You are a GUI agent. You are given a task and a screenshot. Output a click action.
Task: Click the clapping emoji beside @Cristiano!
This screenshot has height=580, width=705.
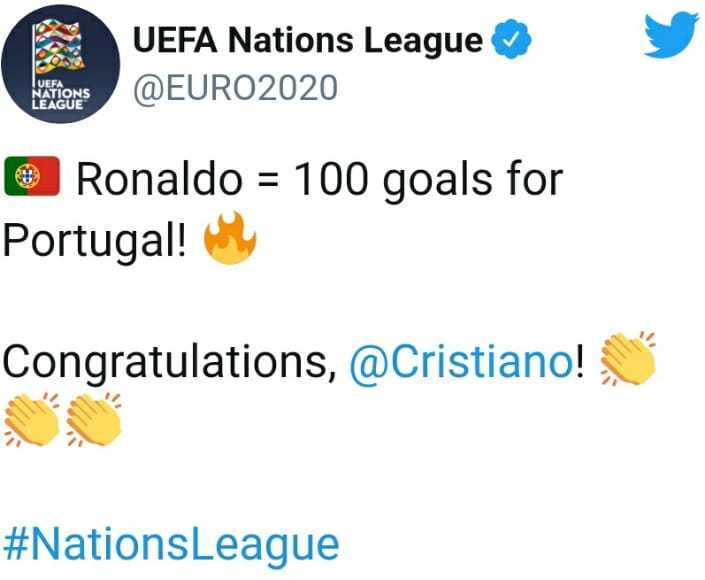[x=628, y=359]
